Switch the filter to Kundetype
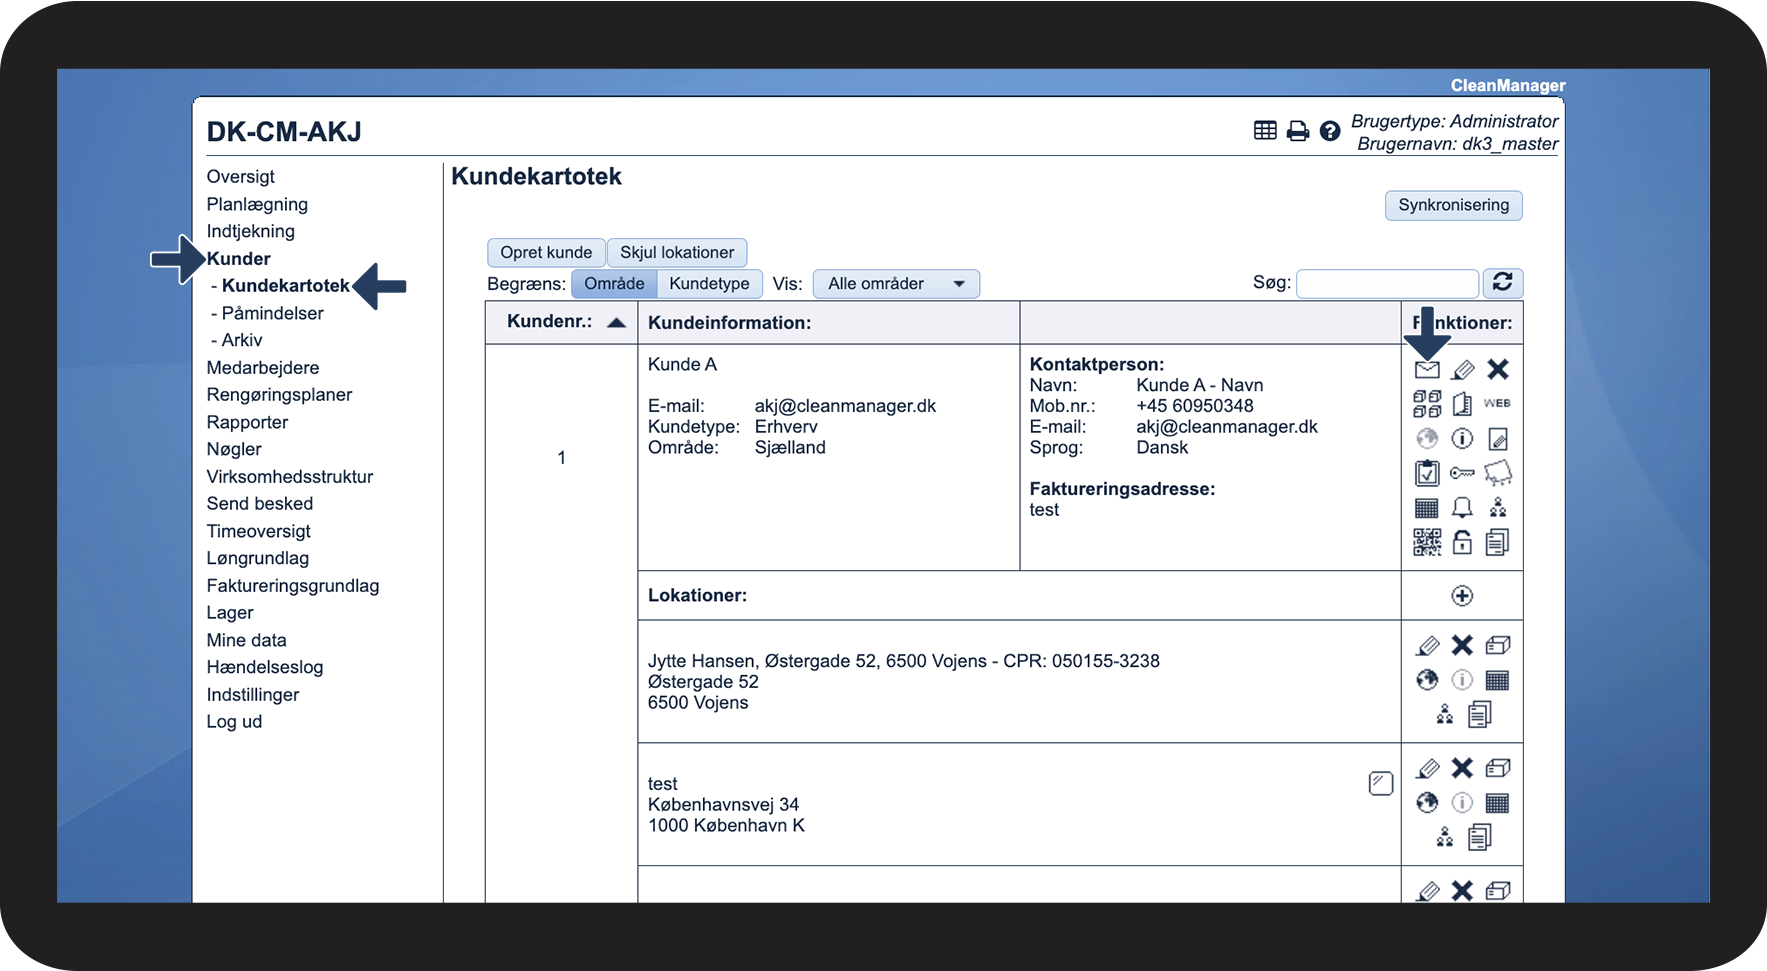Viewport: 1767px width, 971px height. click(709, 284)
